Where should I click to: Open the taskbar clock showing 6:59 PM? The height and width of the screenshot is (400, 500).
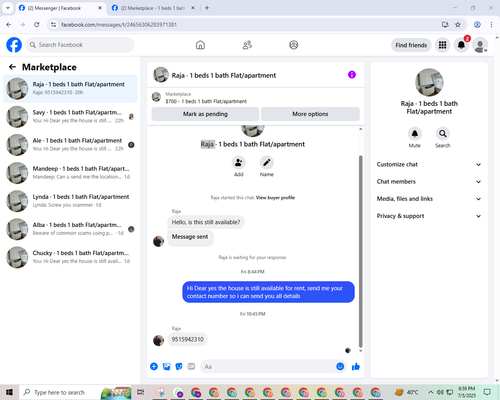click(x=467, y=392)
